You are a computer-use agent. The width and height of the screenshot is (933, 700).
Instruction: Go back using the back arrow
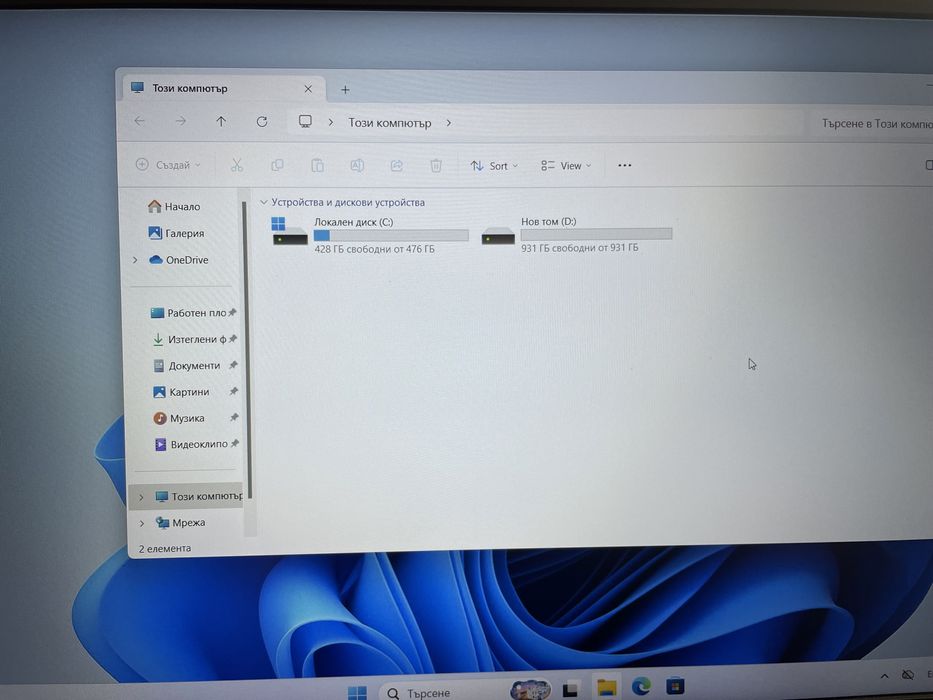[140, 121]
